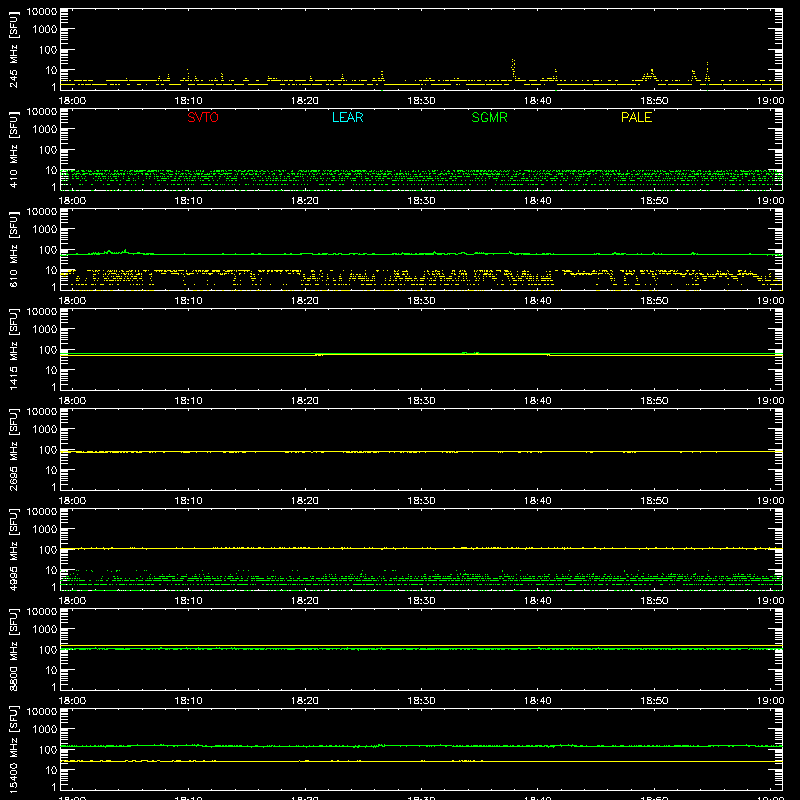Select the 4995 MHz [SFU] axis title

13,549
